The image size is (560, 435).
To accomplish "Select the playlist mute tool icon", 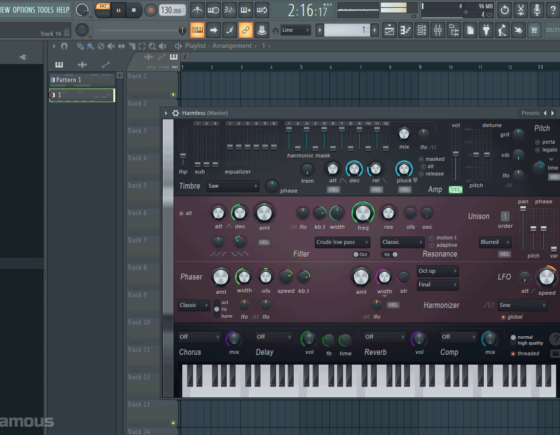I will pos(111,46).
